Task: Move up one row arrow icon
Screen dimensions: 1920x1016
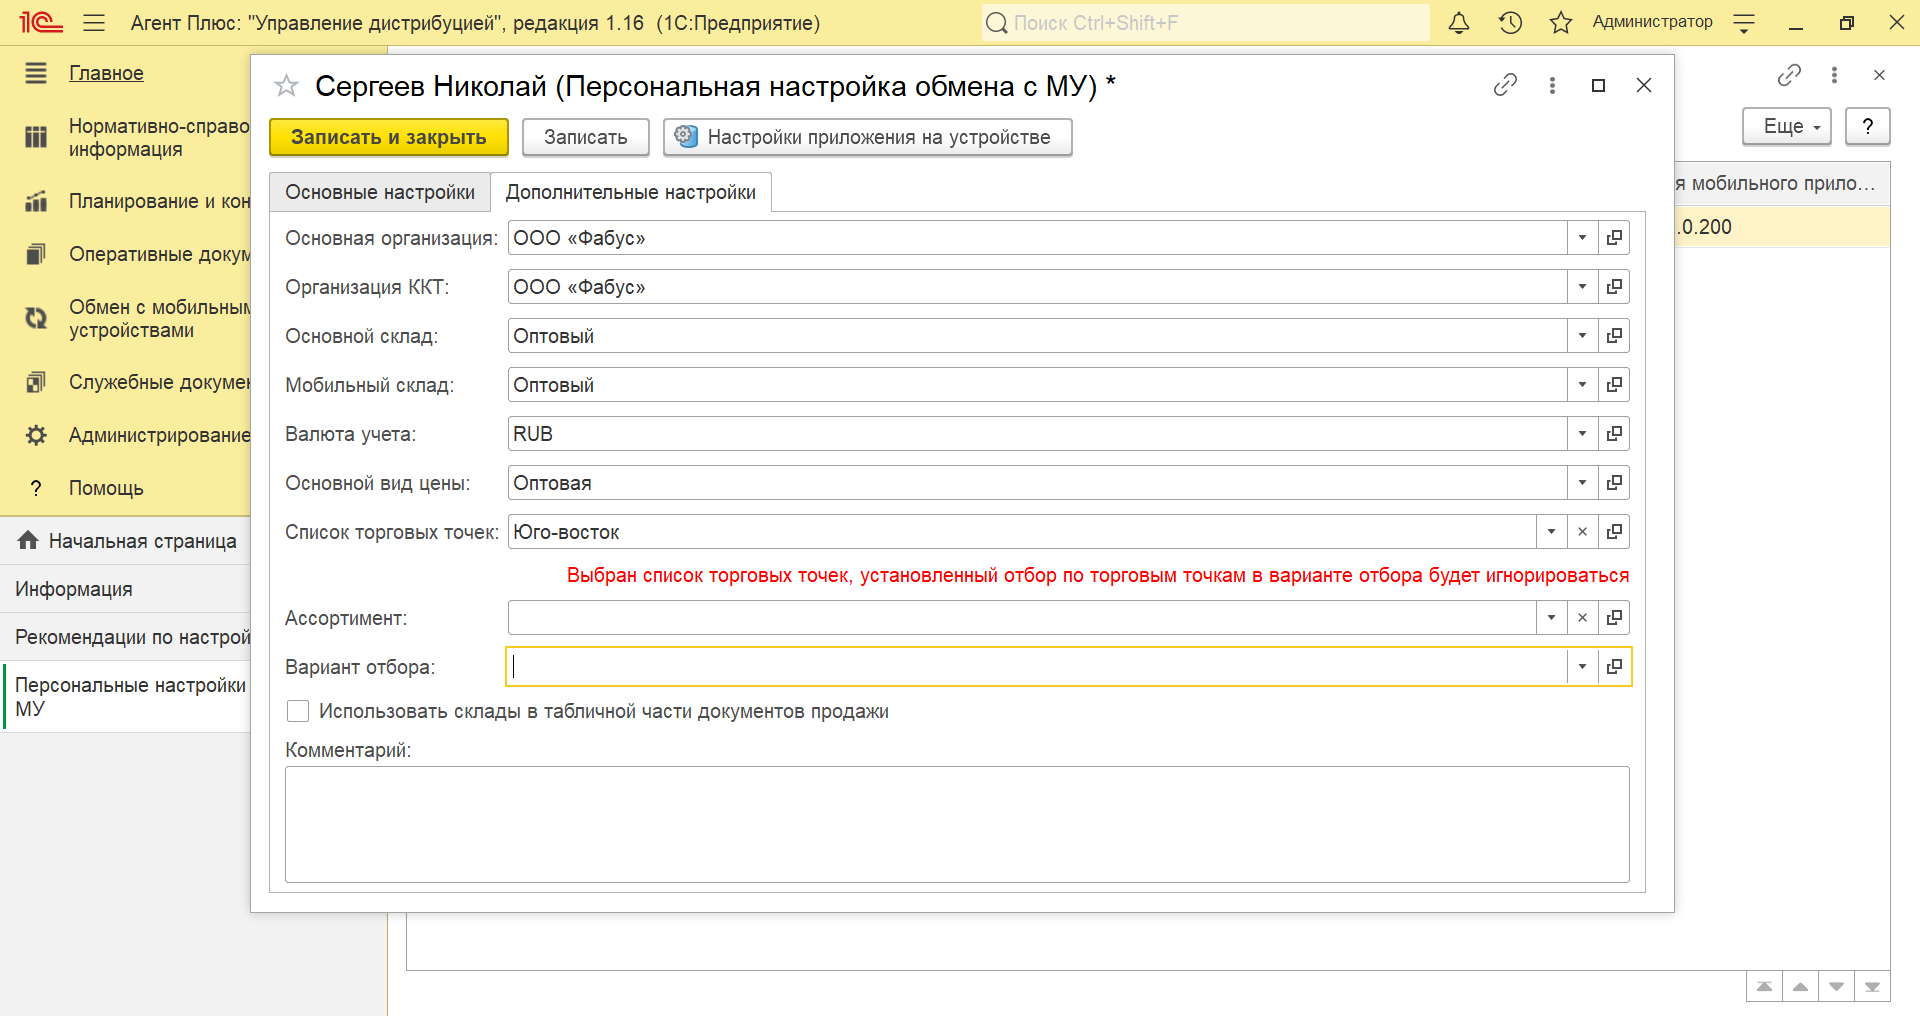Action: coord(1800,987)
